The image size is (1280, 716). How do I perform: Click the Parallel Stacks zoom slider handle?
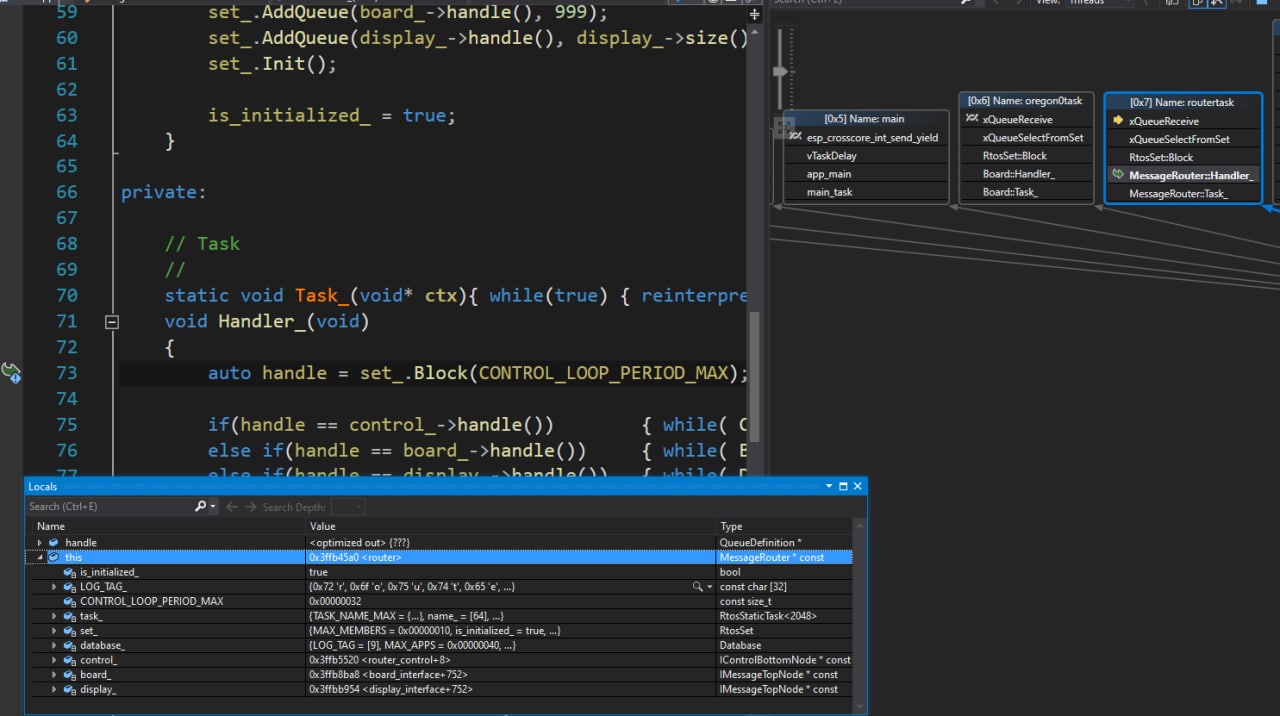pyautogui.click(x=782, y=71)
